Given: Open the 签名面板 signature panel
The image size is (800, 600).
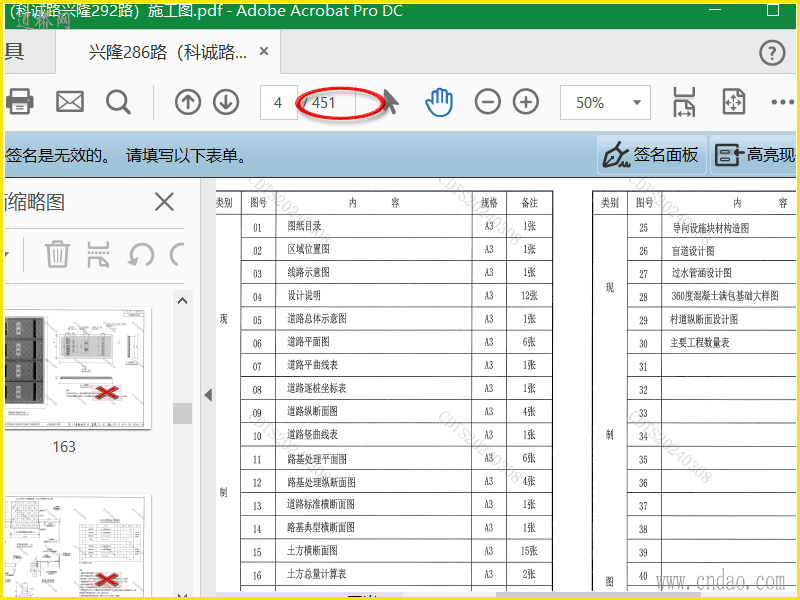Looking at the screenshot, I should coord(651,155).
